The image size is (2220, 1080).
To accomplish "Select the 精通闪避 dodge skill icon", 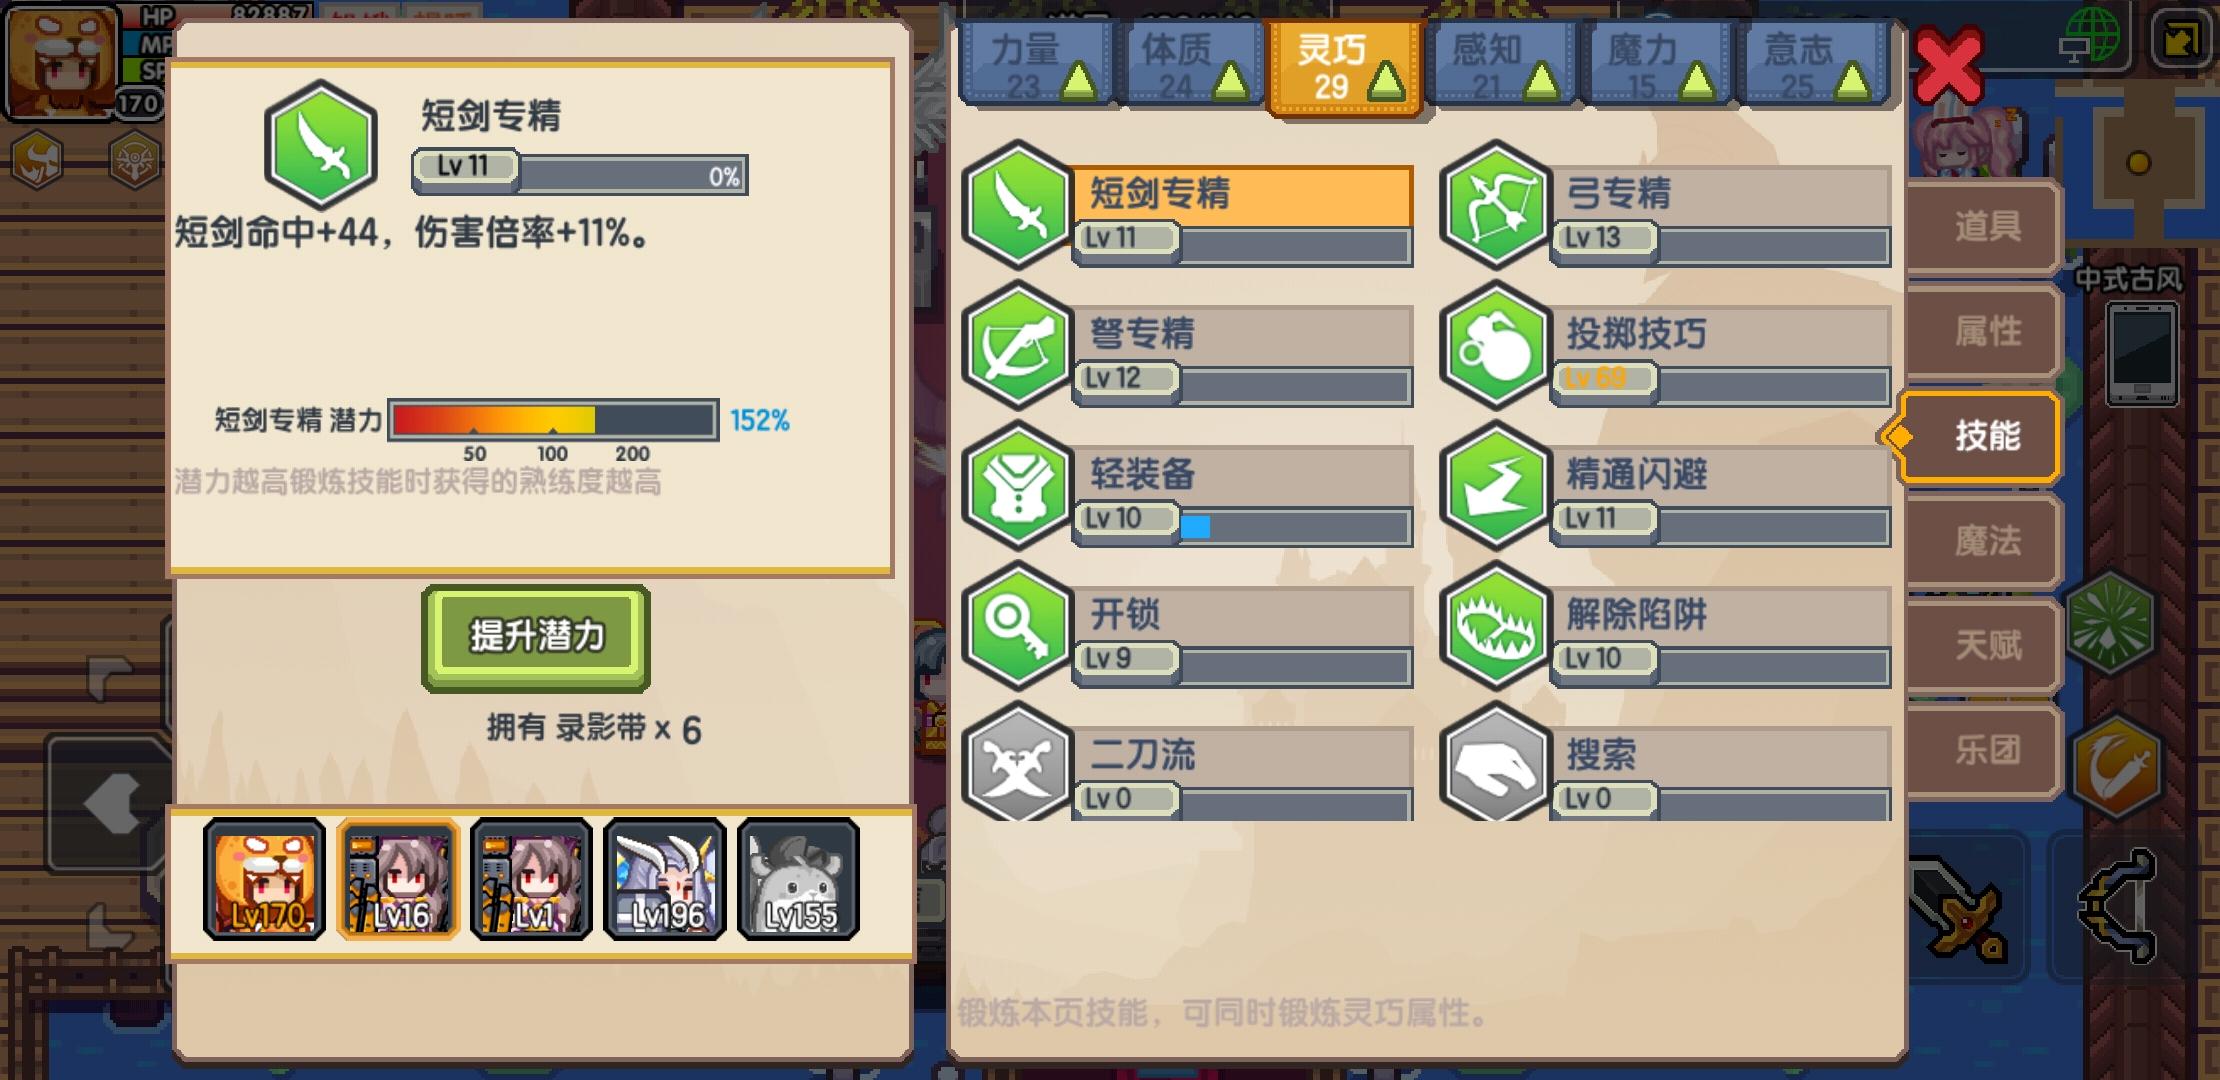I will pos(1495,486).
